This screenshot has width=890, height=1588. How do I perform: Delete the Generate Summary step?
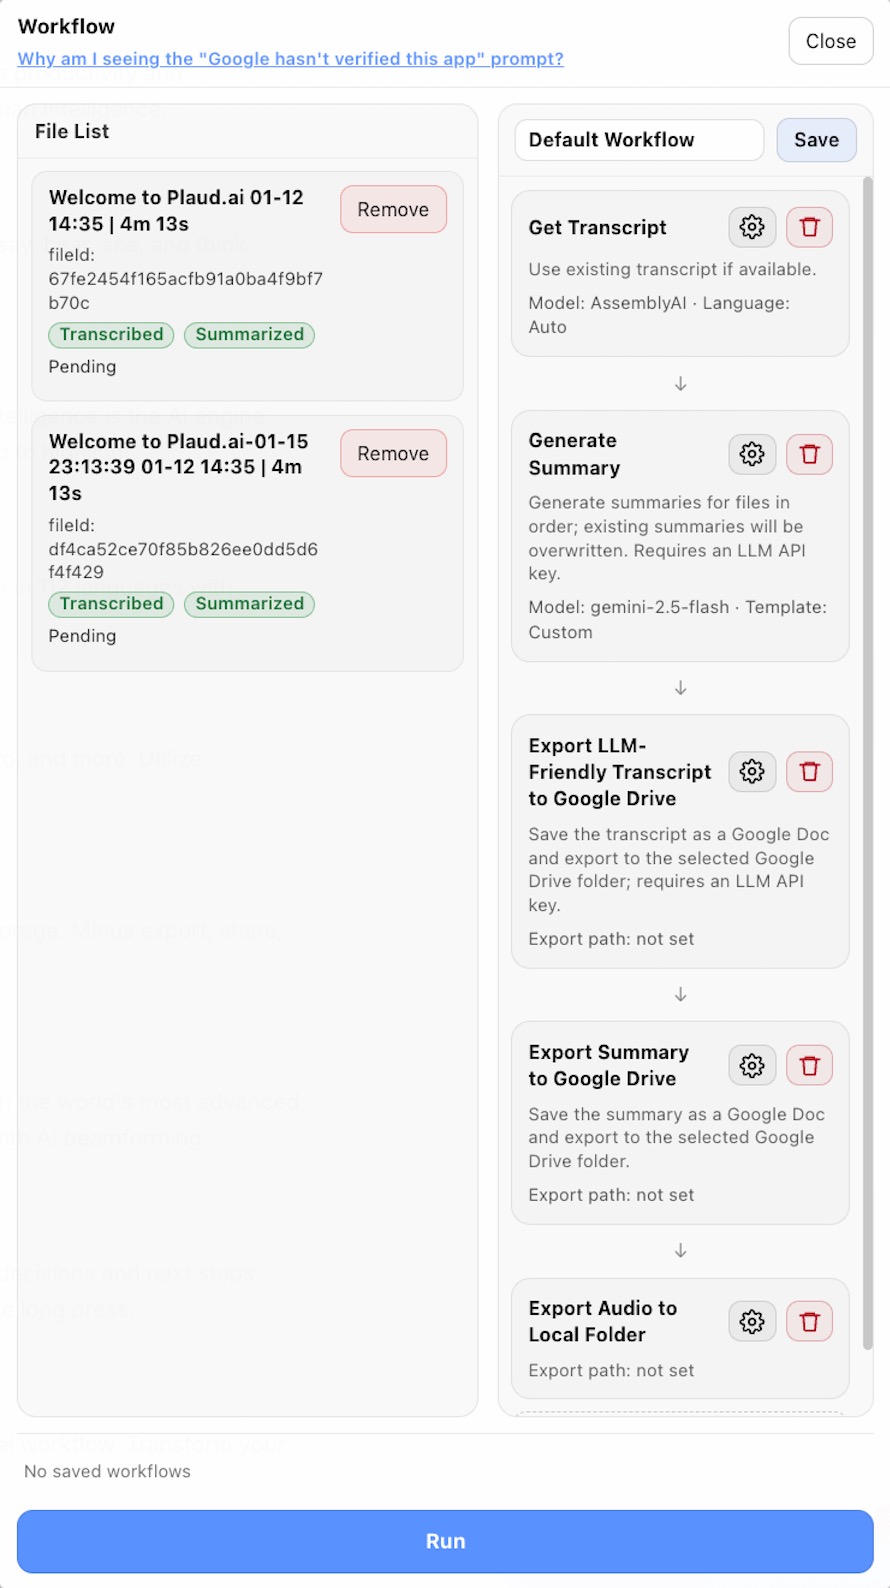(x=809, y=455)
